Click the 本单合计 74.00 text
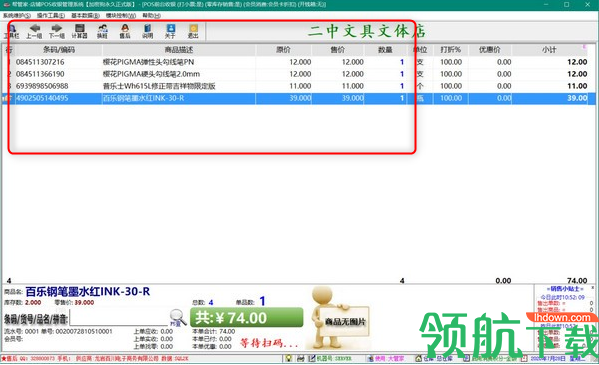 (214, 331)
